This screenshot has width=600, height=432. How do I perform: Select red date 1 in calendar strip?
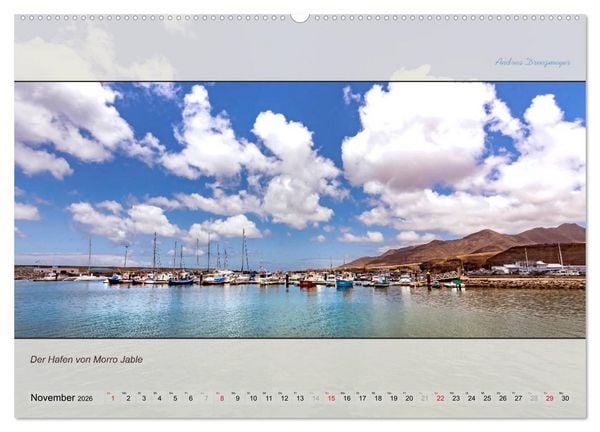pyautogui.click(x=112, y=398)
